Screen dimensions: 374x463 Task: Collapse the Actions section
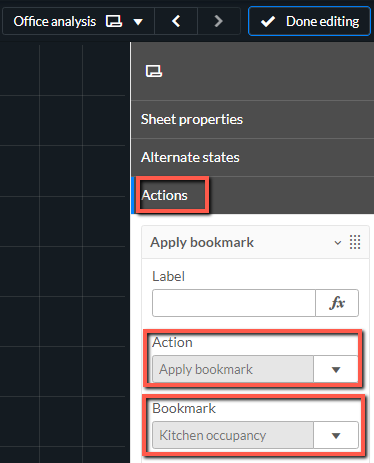click(253, 195)
